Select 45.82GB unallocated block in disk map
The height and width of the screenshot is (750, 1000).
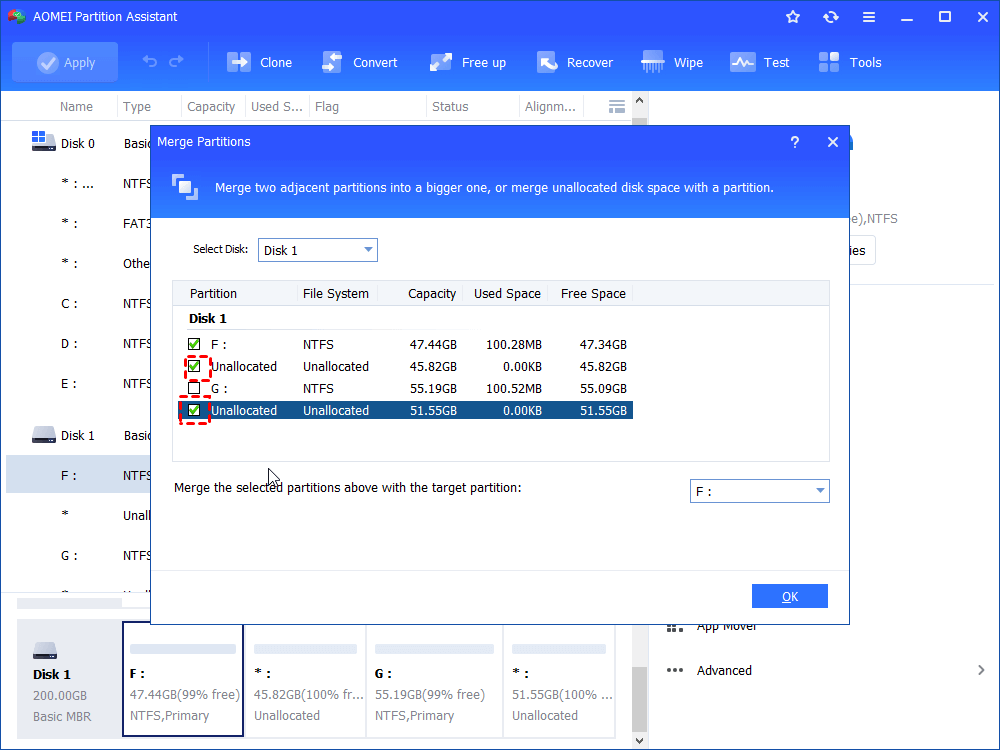[x=306, y=680]
